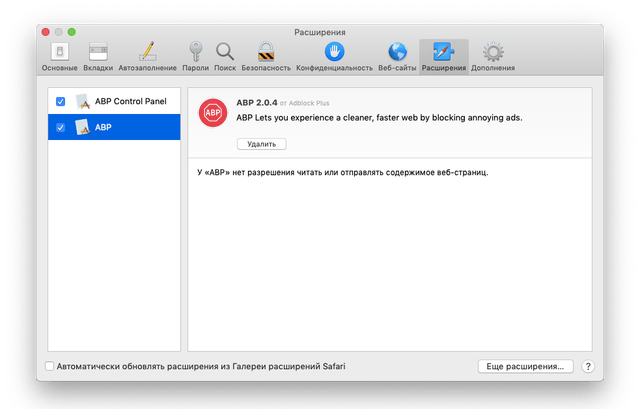Click the ABP Control Panel app icon

pos(83,101)
